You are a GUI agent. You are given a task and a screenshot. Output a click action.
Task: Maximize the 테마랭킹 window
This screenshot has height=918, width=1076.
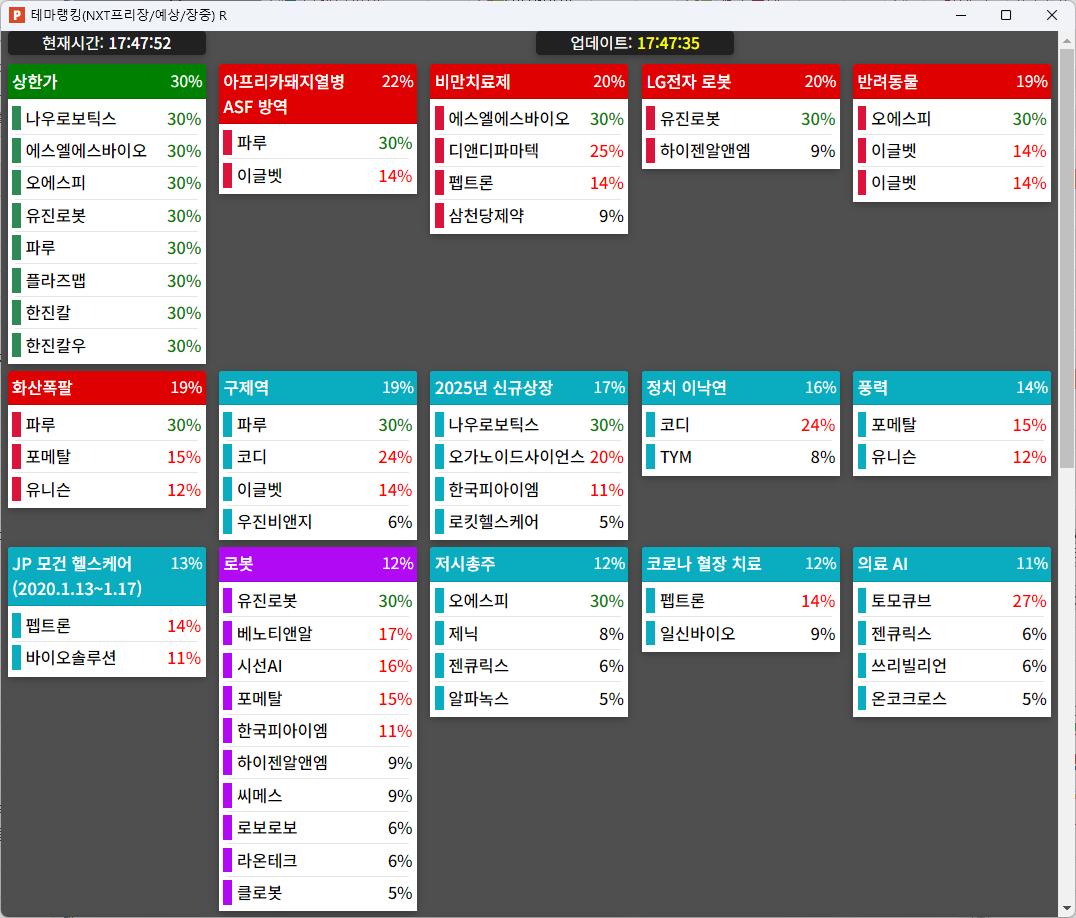tap(1006, 15)
